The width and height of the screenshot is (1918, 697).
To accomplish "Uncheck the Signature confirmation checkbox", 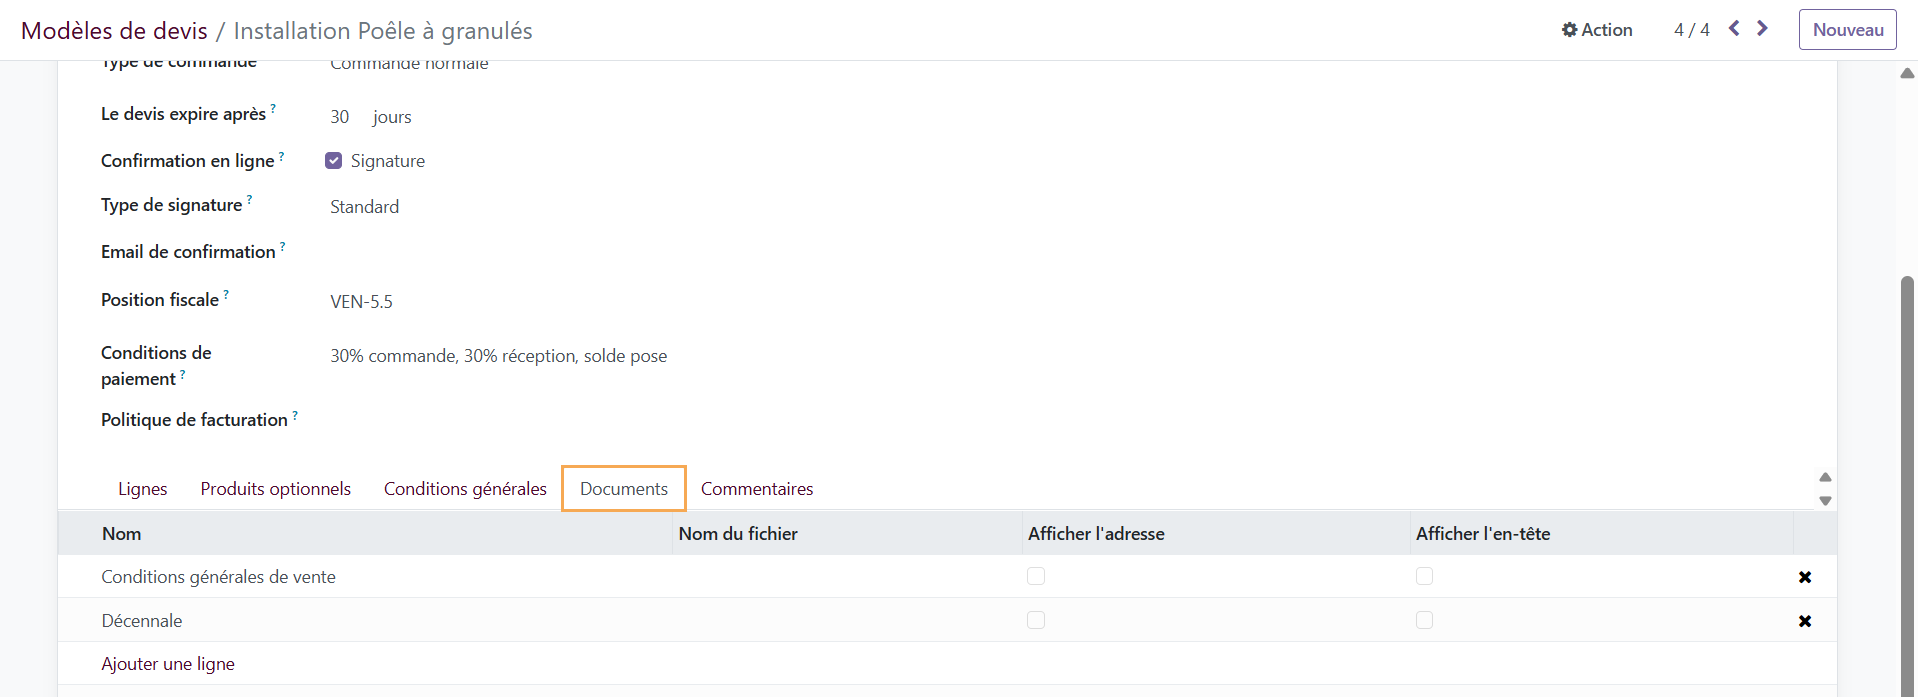I will click(x=334, y=161).
